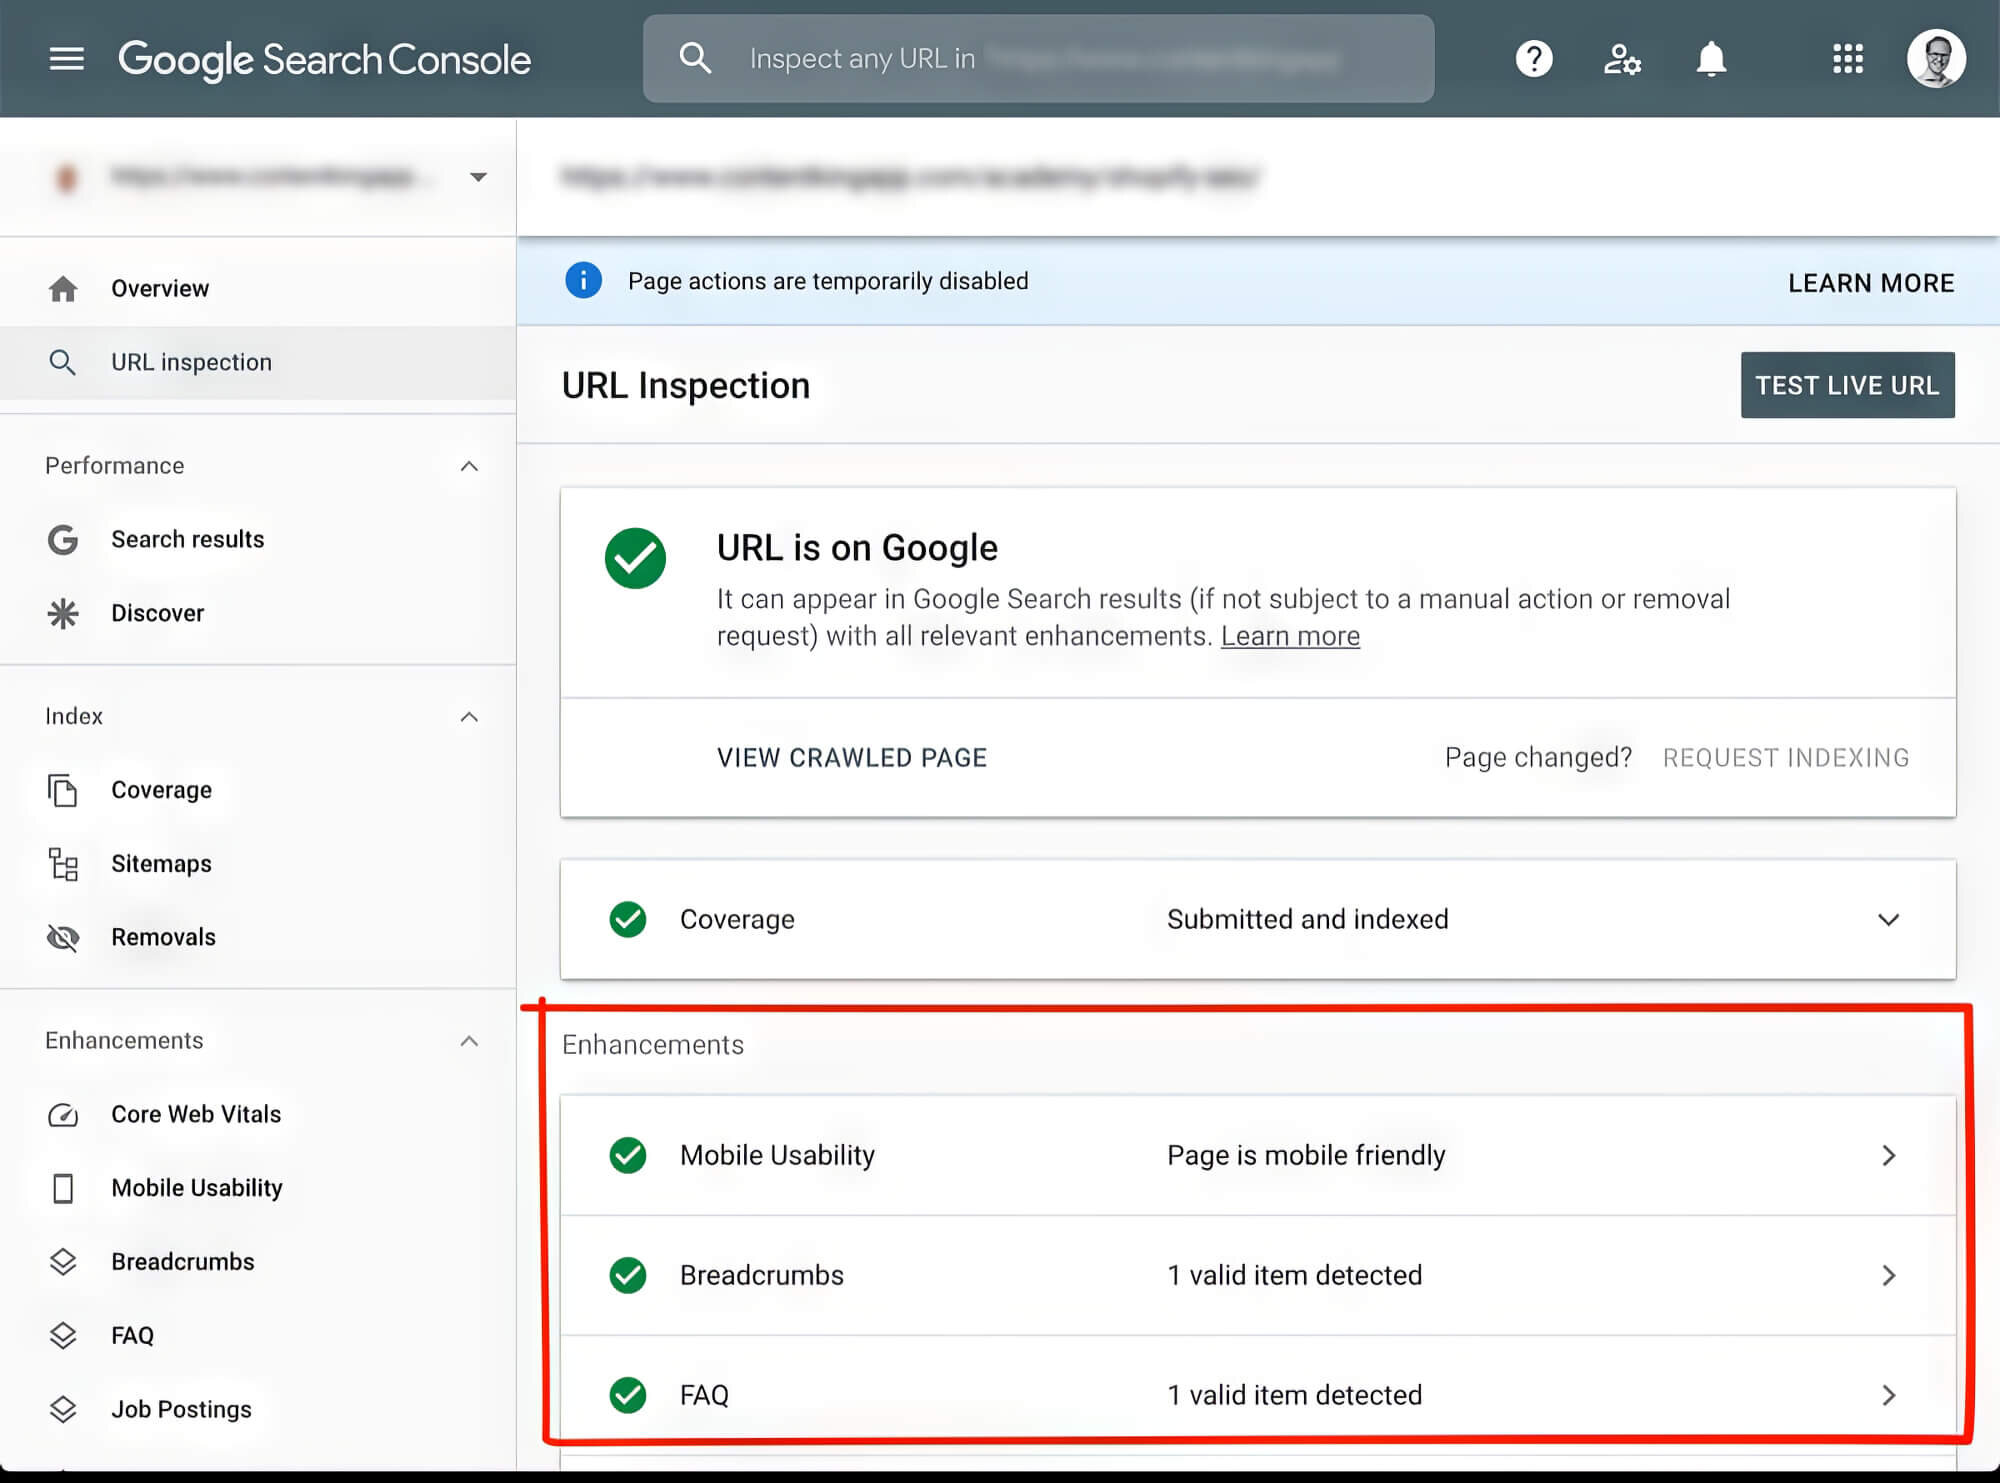Collapse the Performance section
Screen dimensions: 2000x1483
(469, 466)
